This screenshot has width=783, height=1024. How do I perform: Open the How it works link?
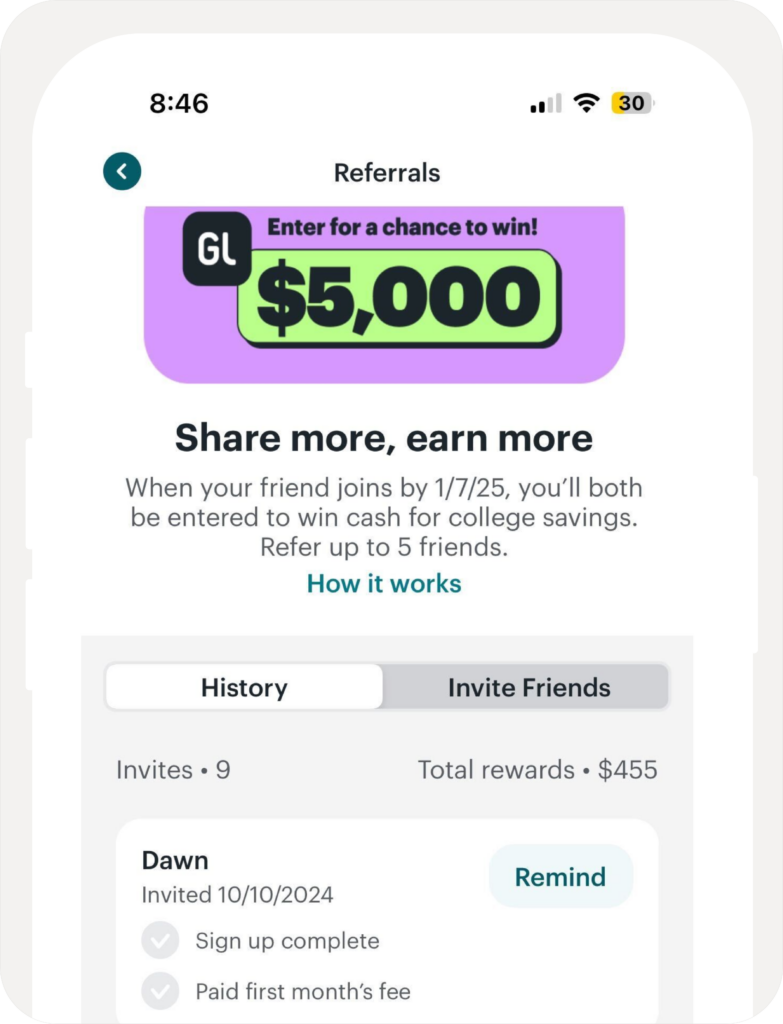[x=384, y=584]
